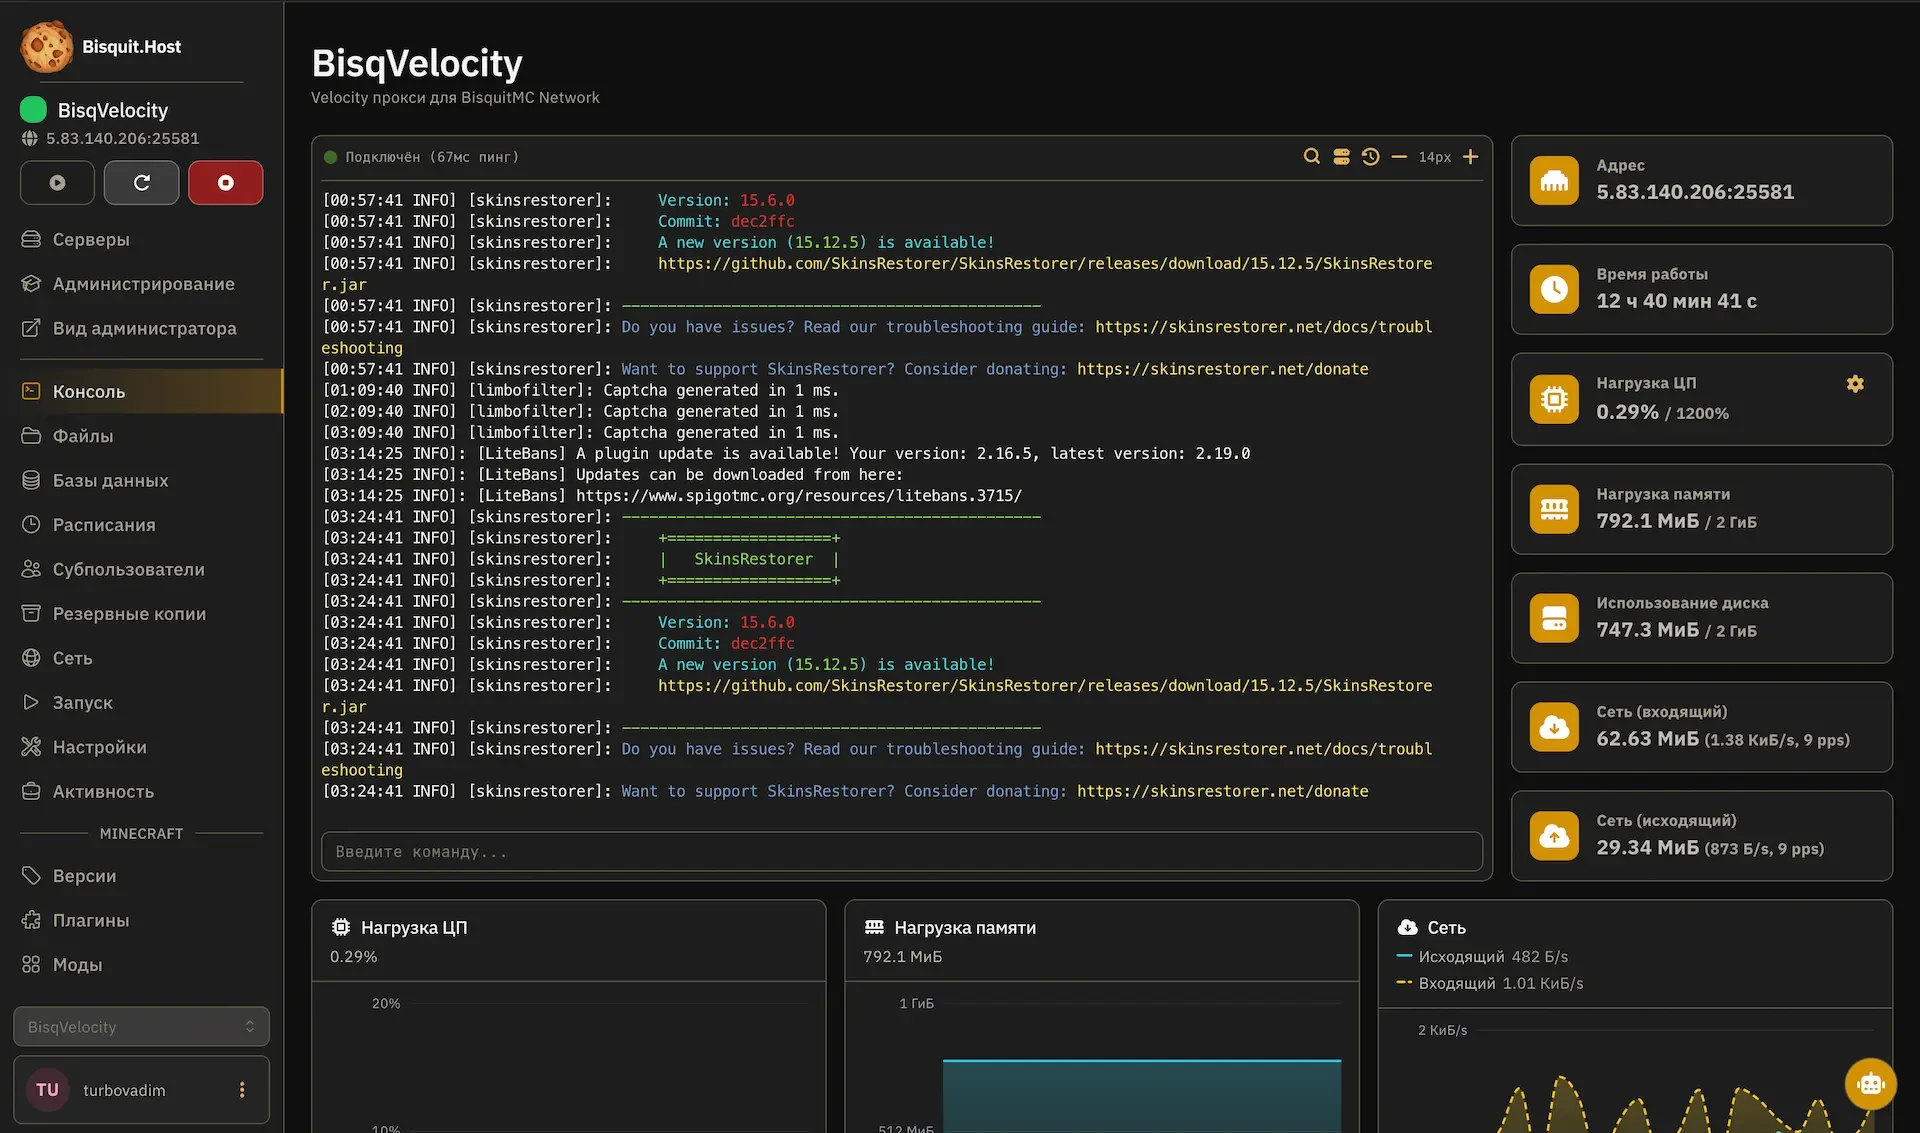
Task: Go to Администрирование section
Action: [141, 284]
